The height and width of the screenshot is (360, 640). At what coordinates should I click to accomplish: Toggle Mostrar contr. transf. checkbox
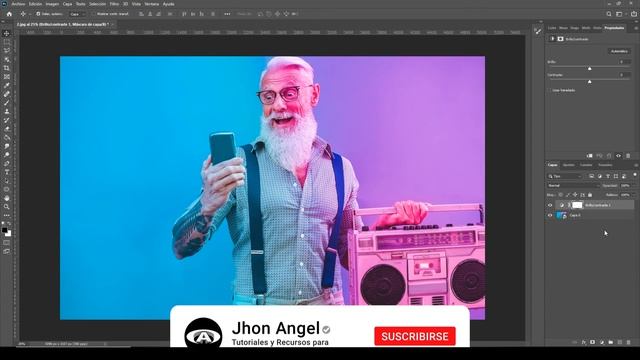pos(93,14)
